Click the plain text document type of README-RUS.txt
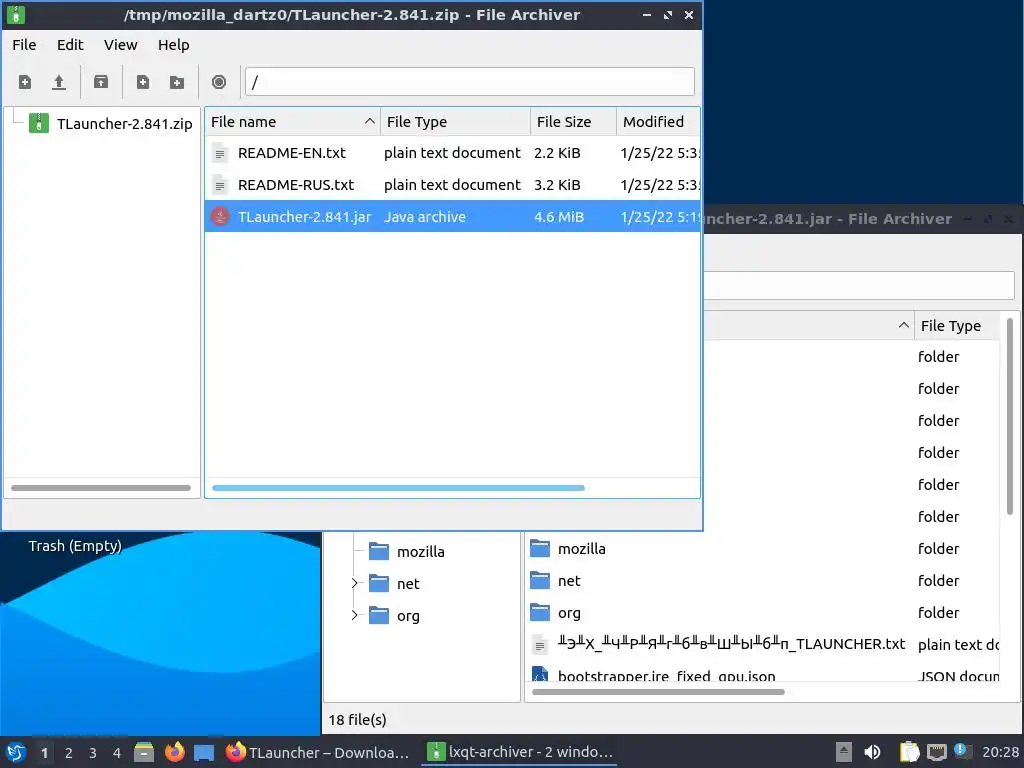 tap(452, 185)
